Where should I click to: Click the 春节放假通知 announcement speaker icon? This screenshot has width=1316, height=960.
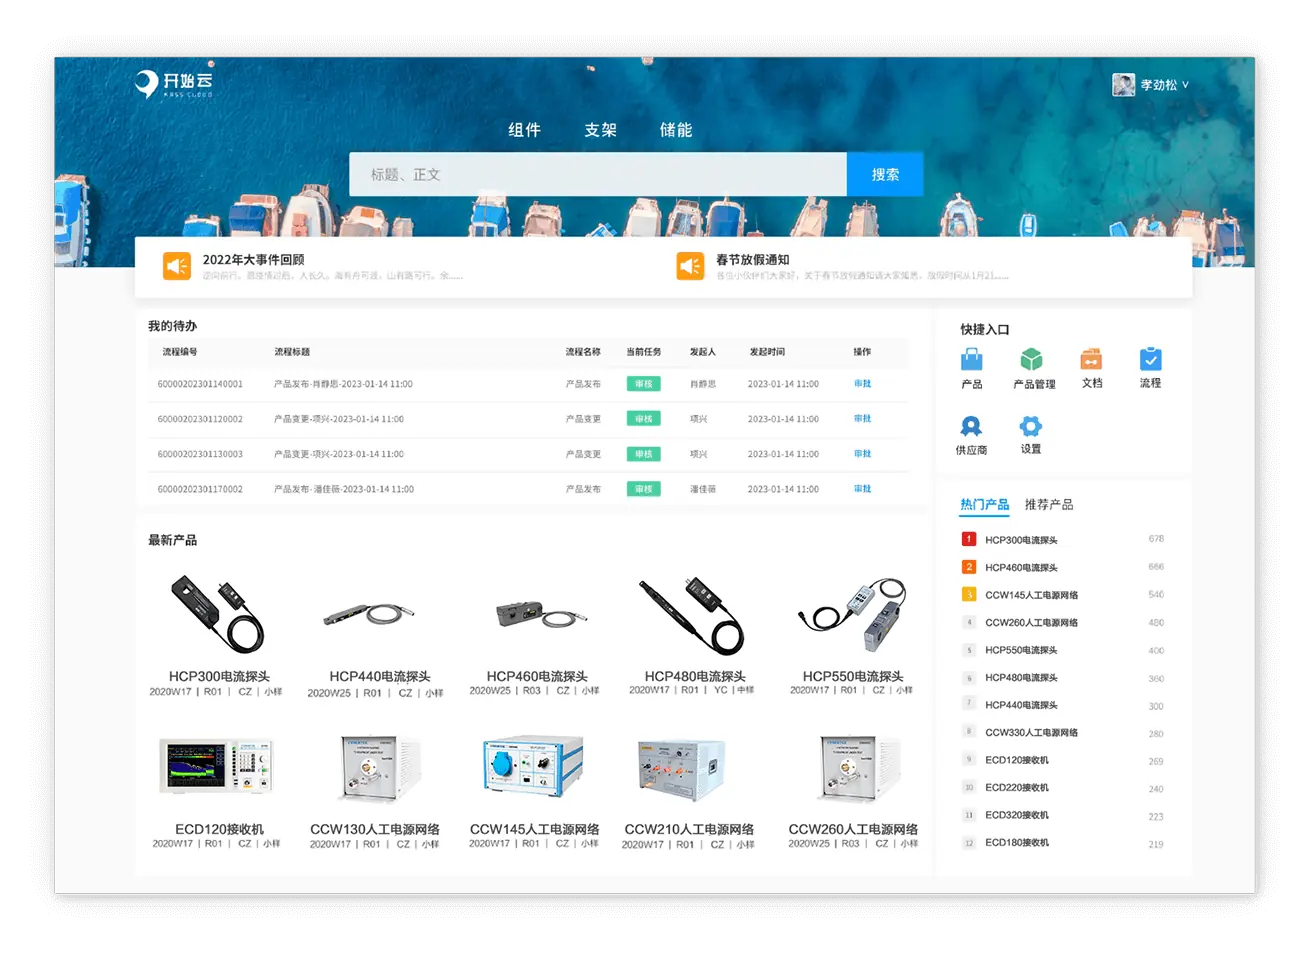tap(690, 266)
